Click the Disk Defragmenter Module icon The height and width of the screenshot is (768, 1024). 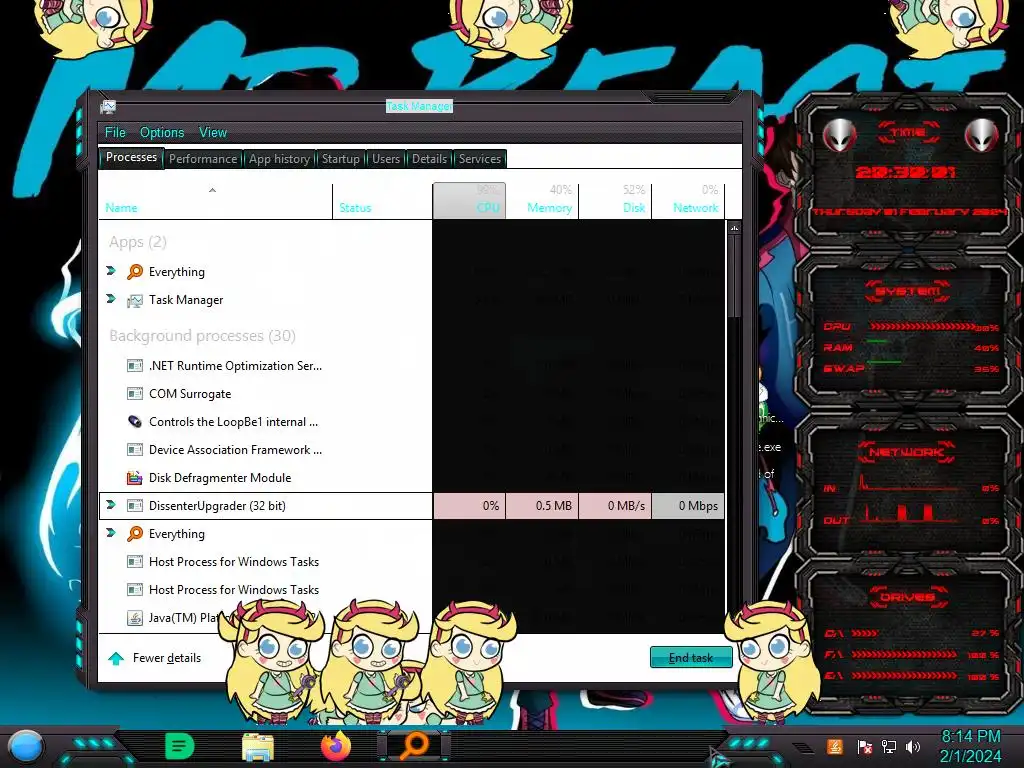135,478
